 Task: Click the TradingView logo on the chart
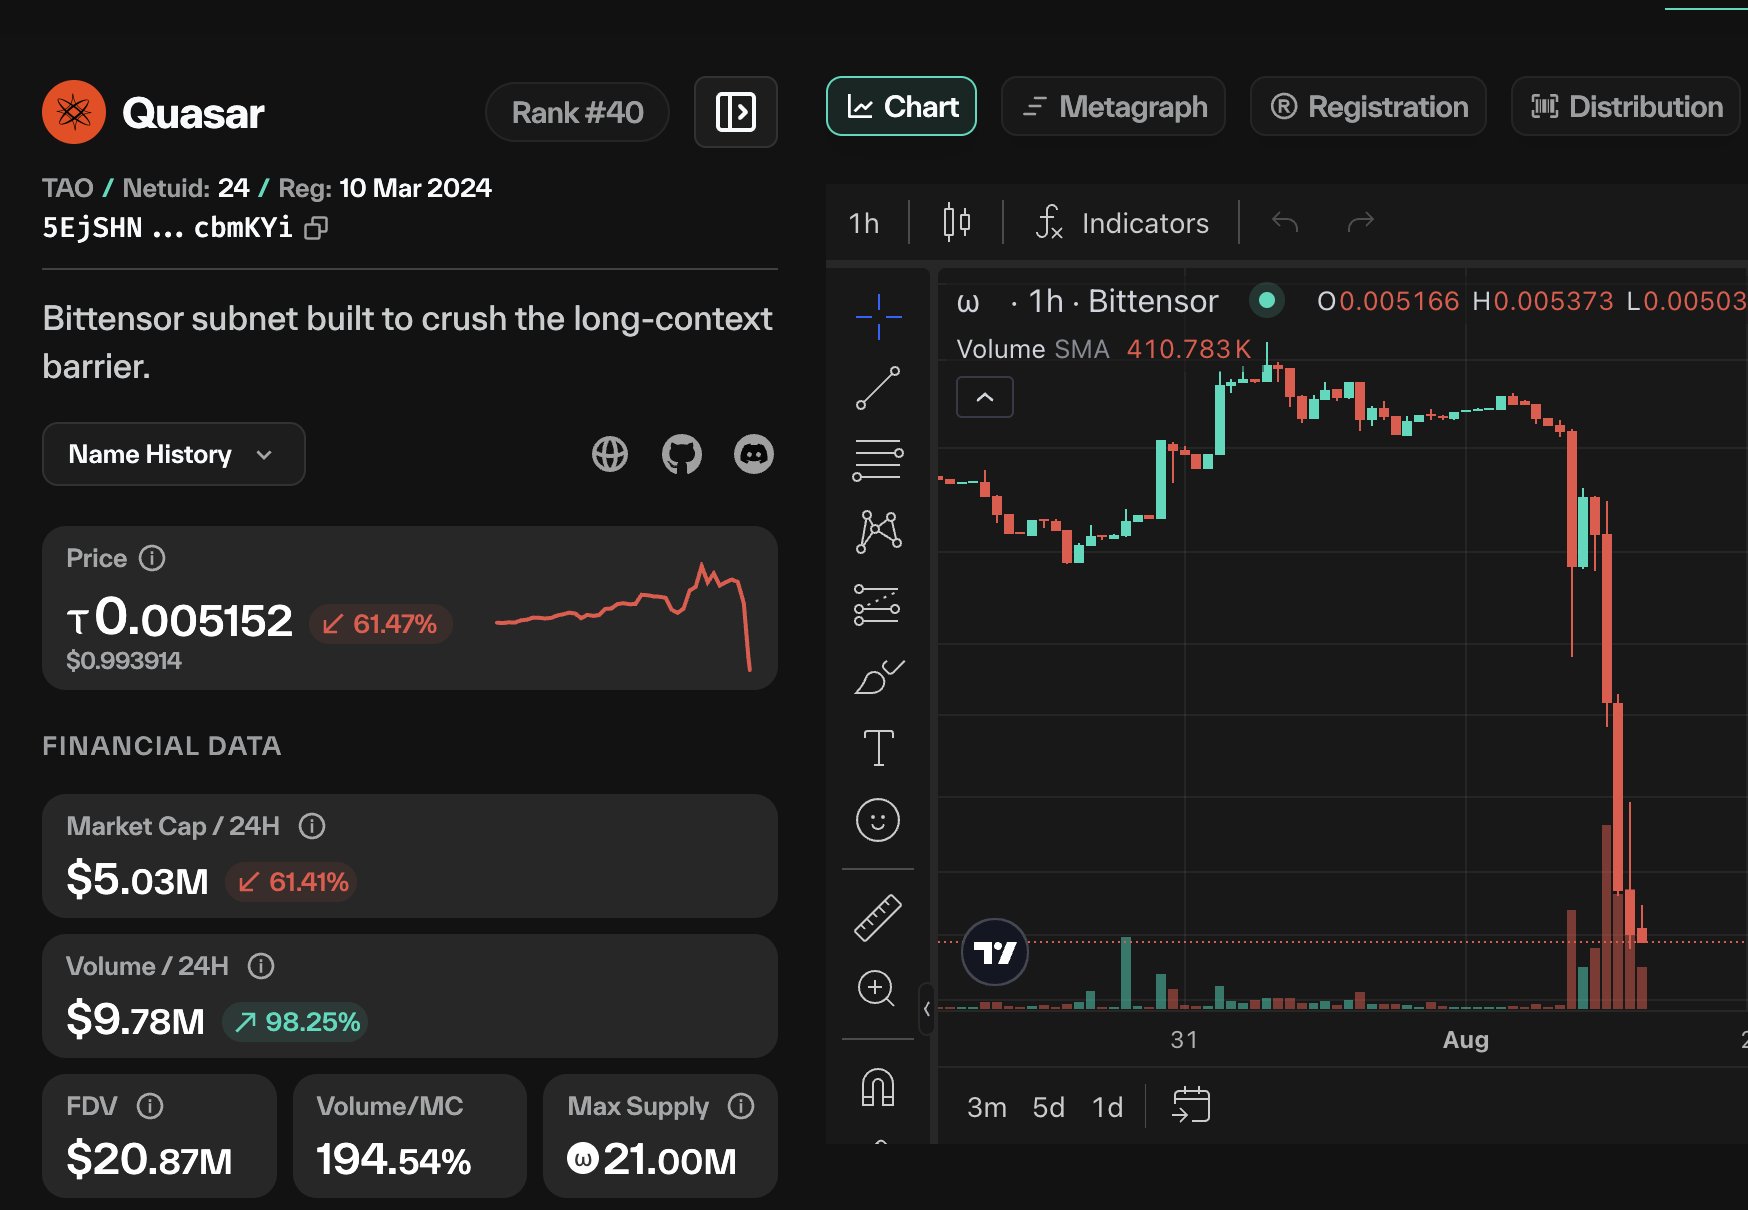click(995, 952)
